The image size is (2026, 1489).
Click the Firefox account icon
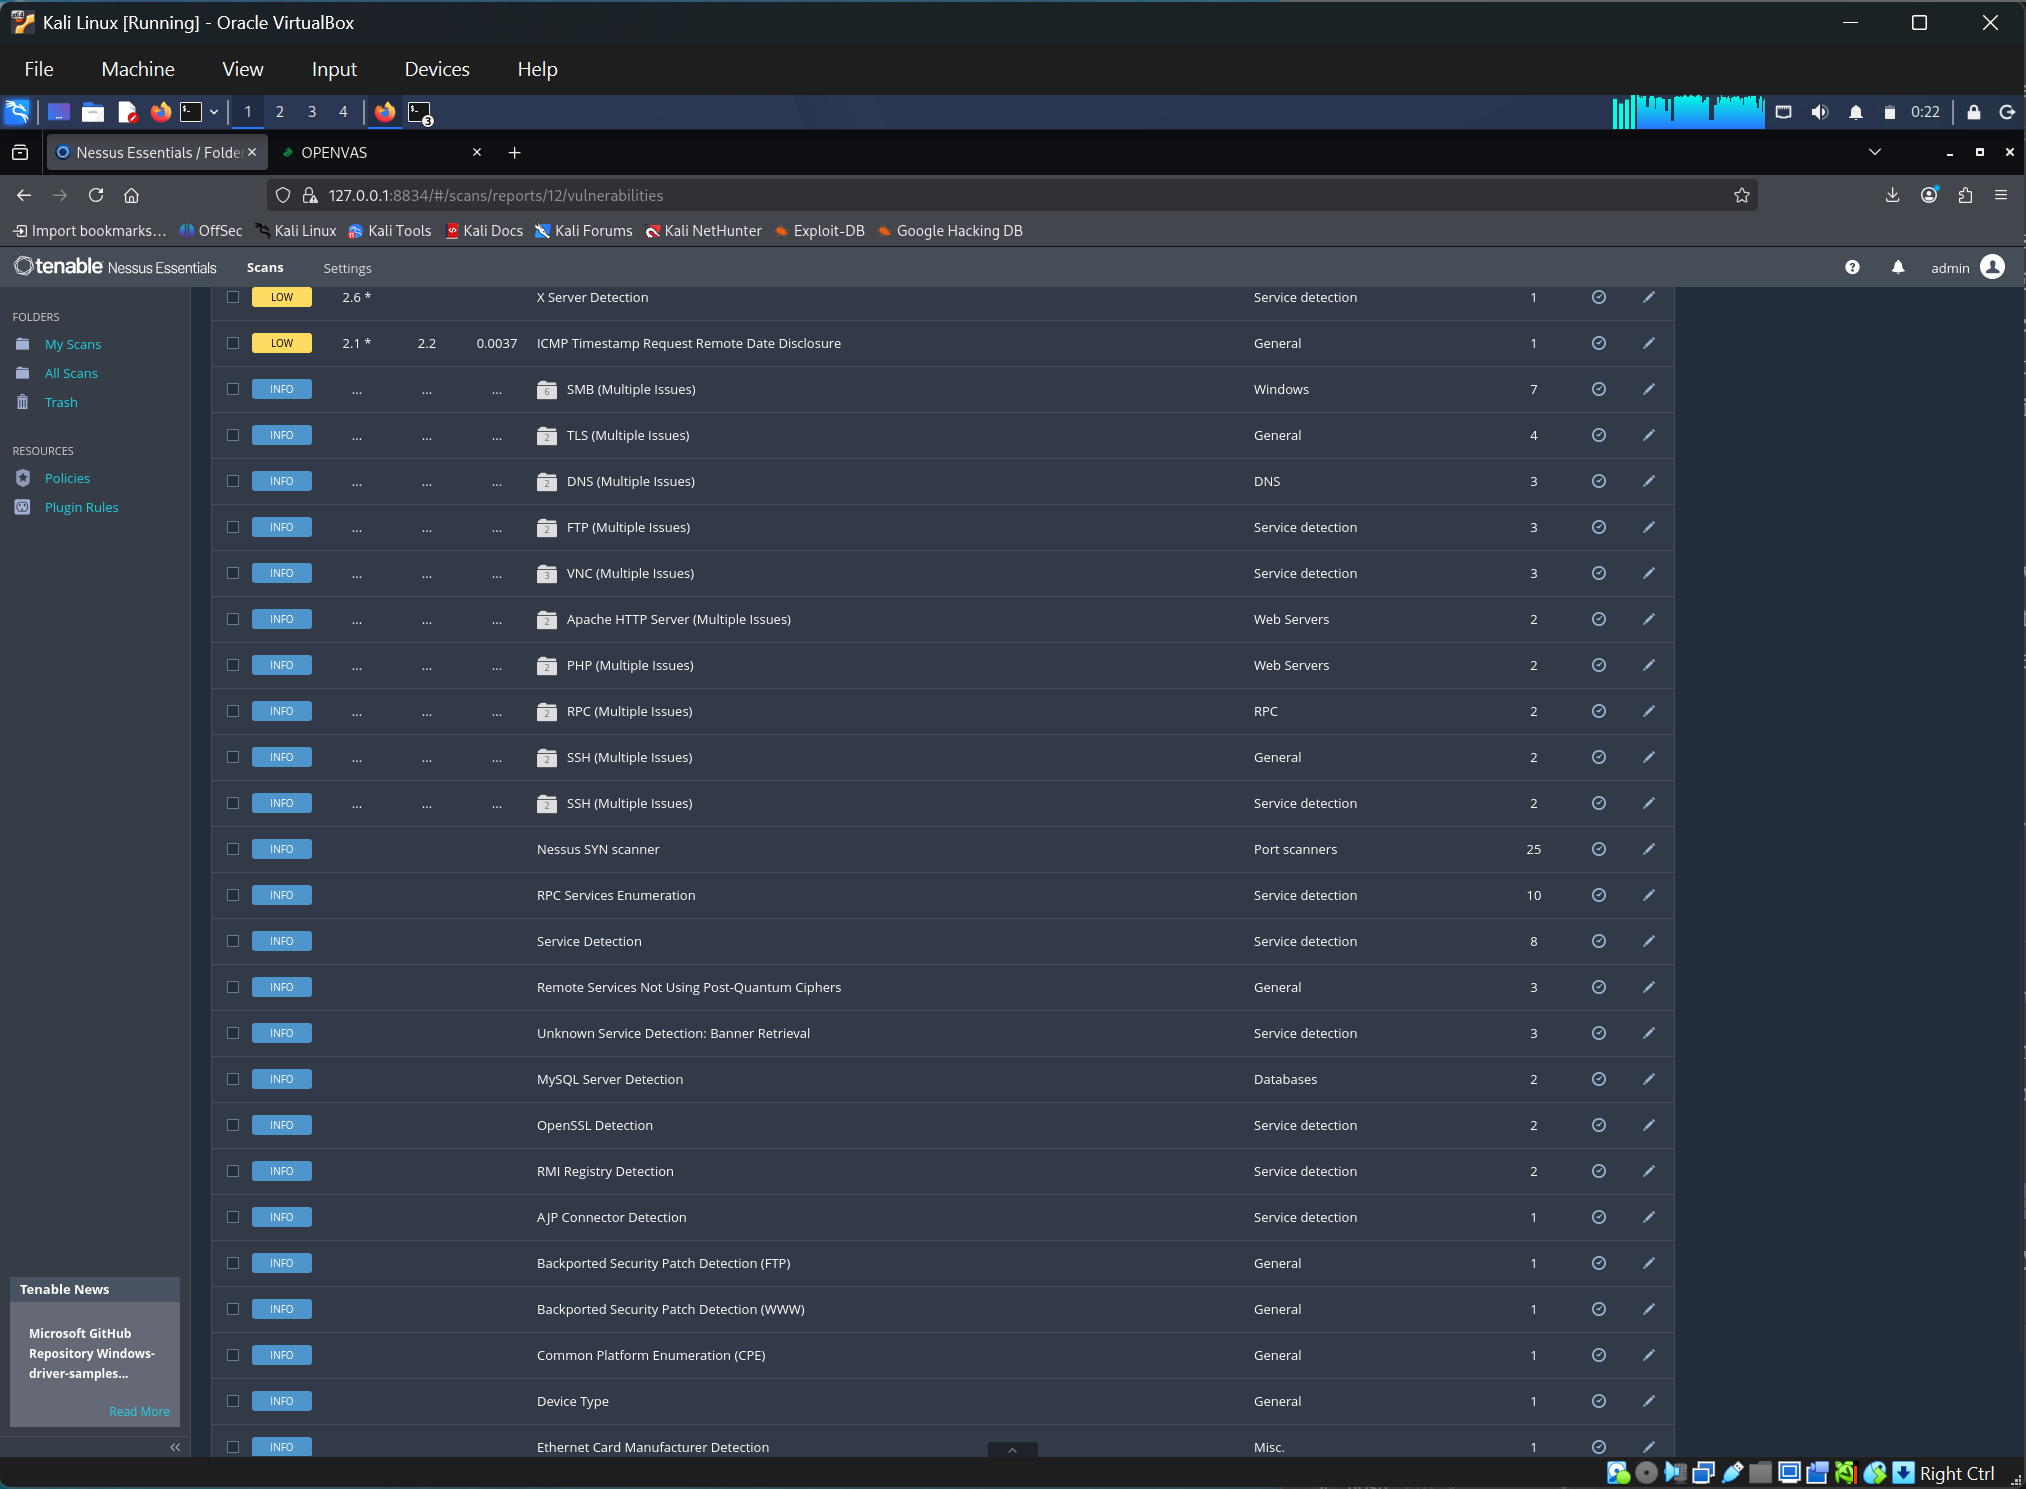click(1929, 195)
